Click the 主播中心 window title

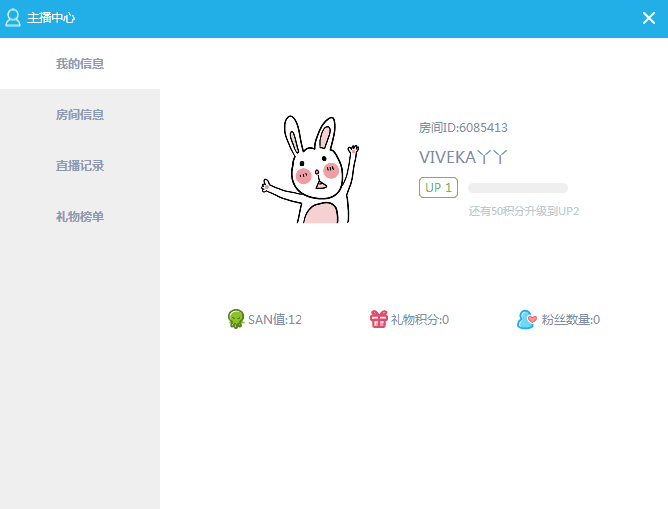[x=51, y=18]
